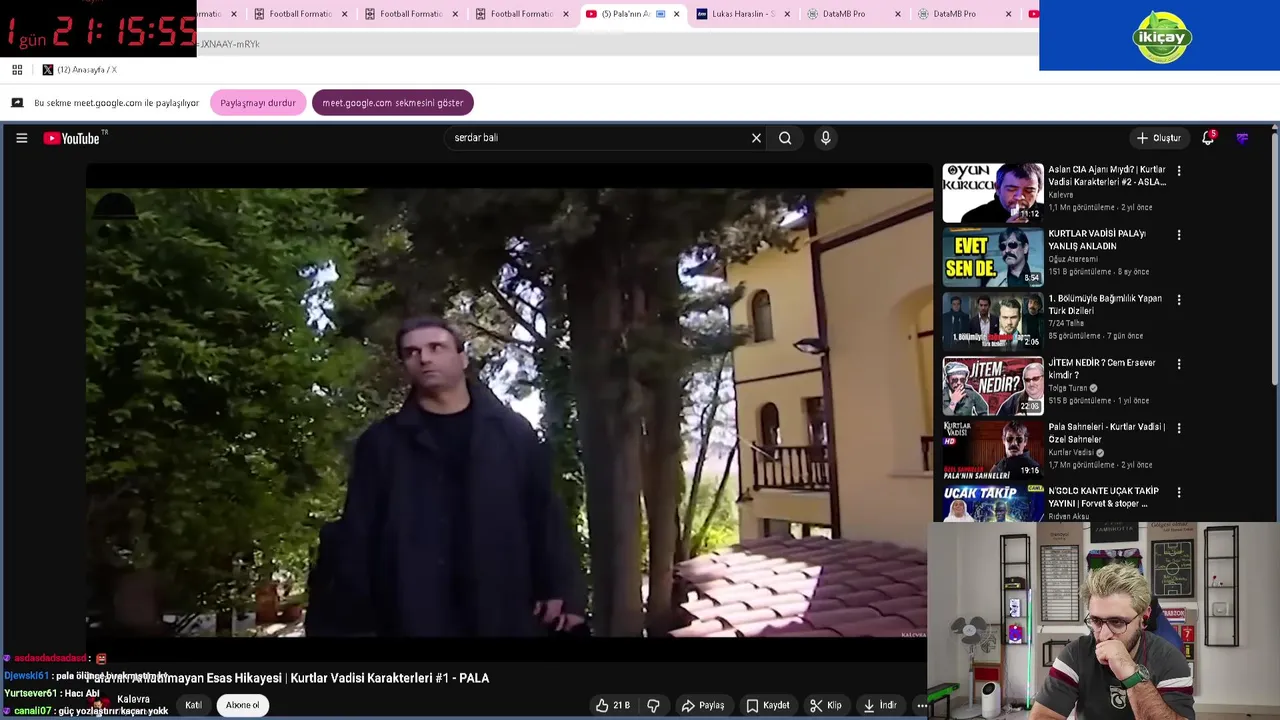Dislike the video with thumbs-down icon
This screenshot has width=1280, height=720.
point(653,705)
